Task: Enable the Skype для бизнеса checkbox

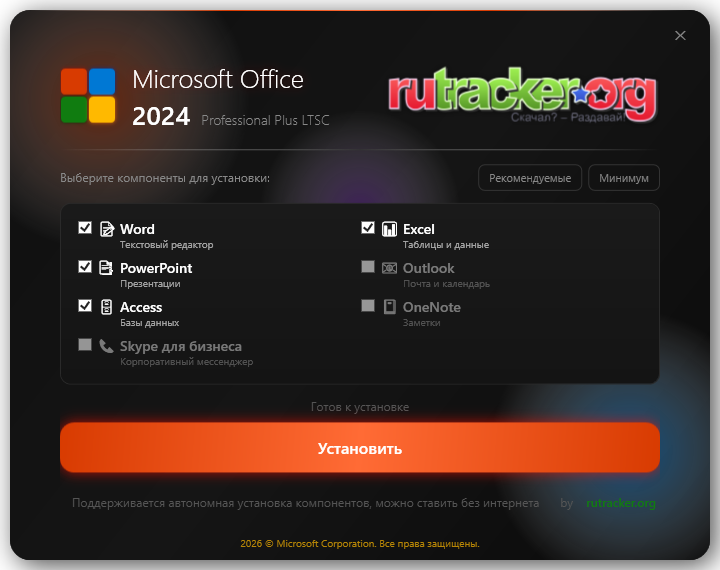Action: pos(85,345)
